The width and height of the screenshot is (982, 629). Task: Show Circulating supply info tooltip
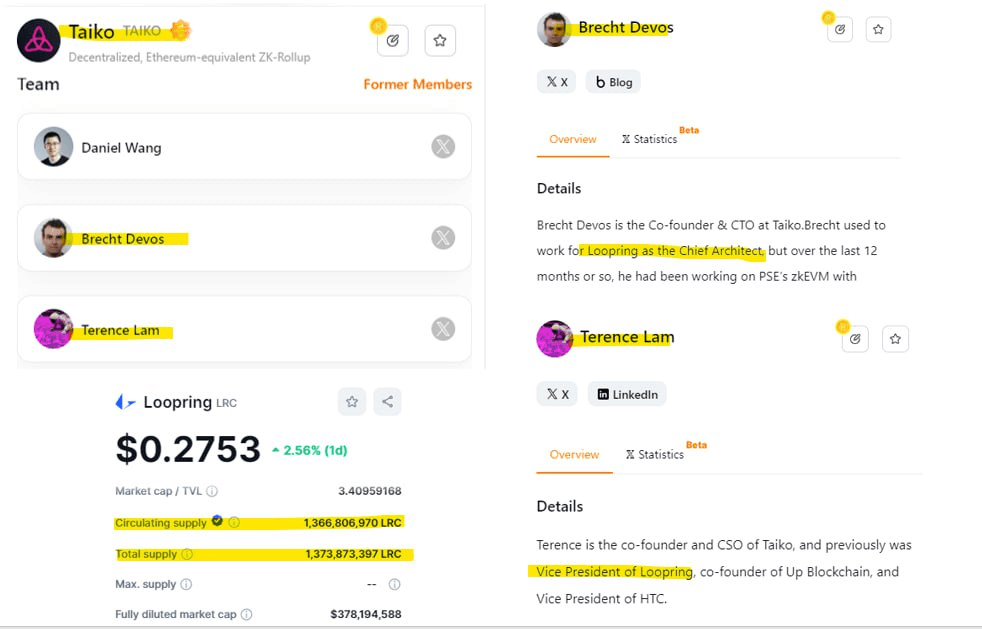coord(234,522)
